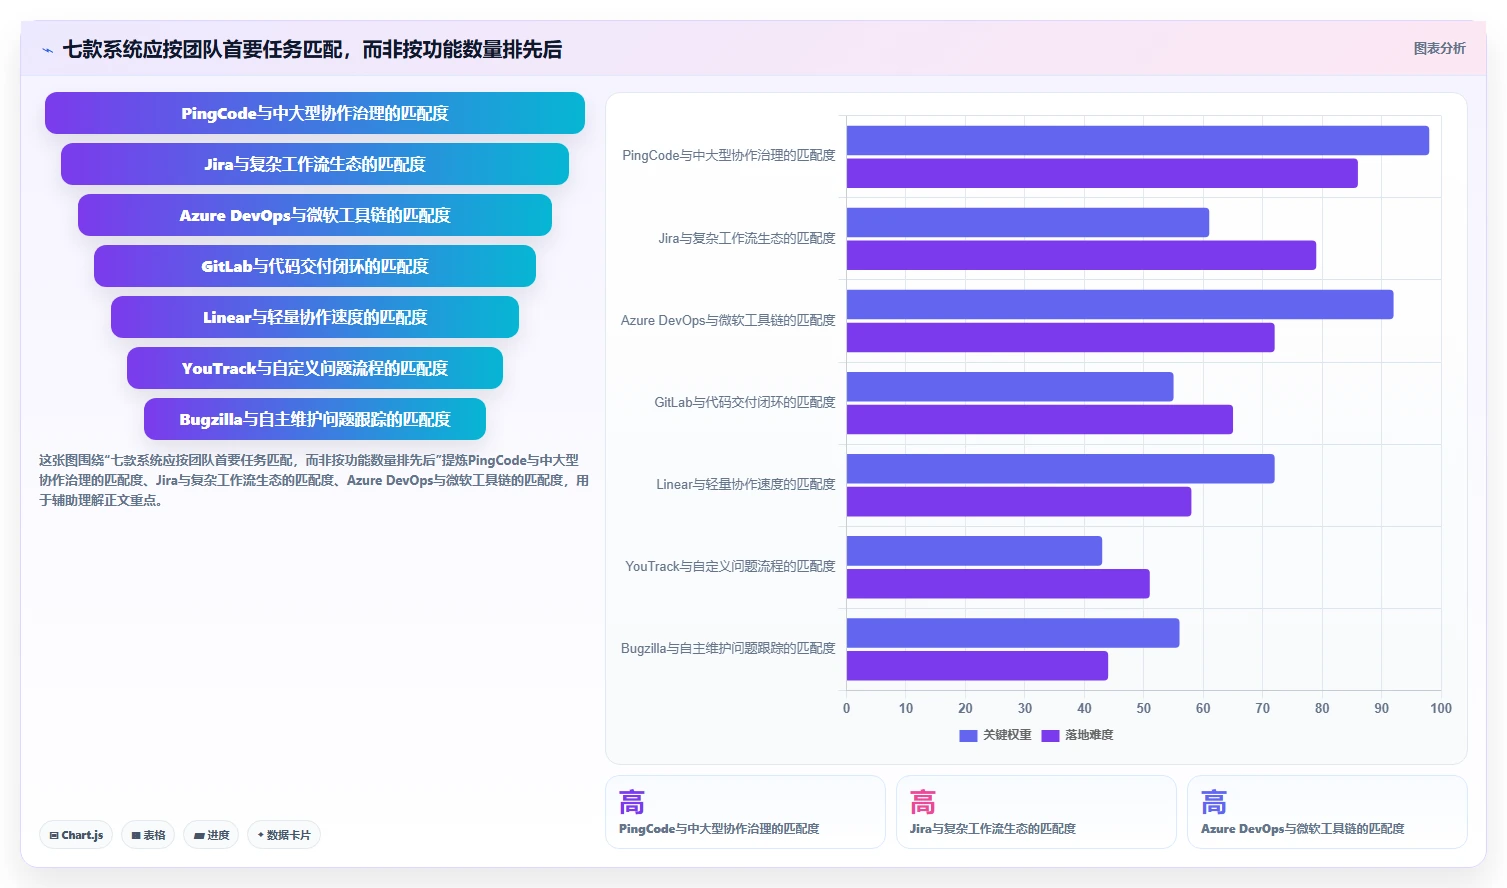Click the Azure DevOps 落地难度 bar
The image size is (1507, 888).
click(1060, 337)
